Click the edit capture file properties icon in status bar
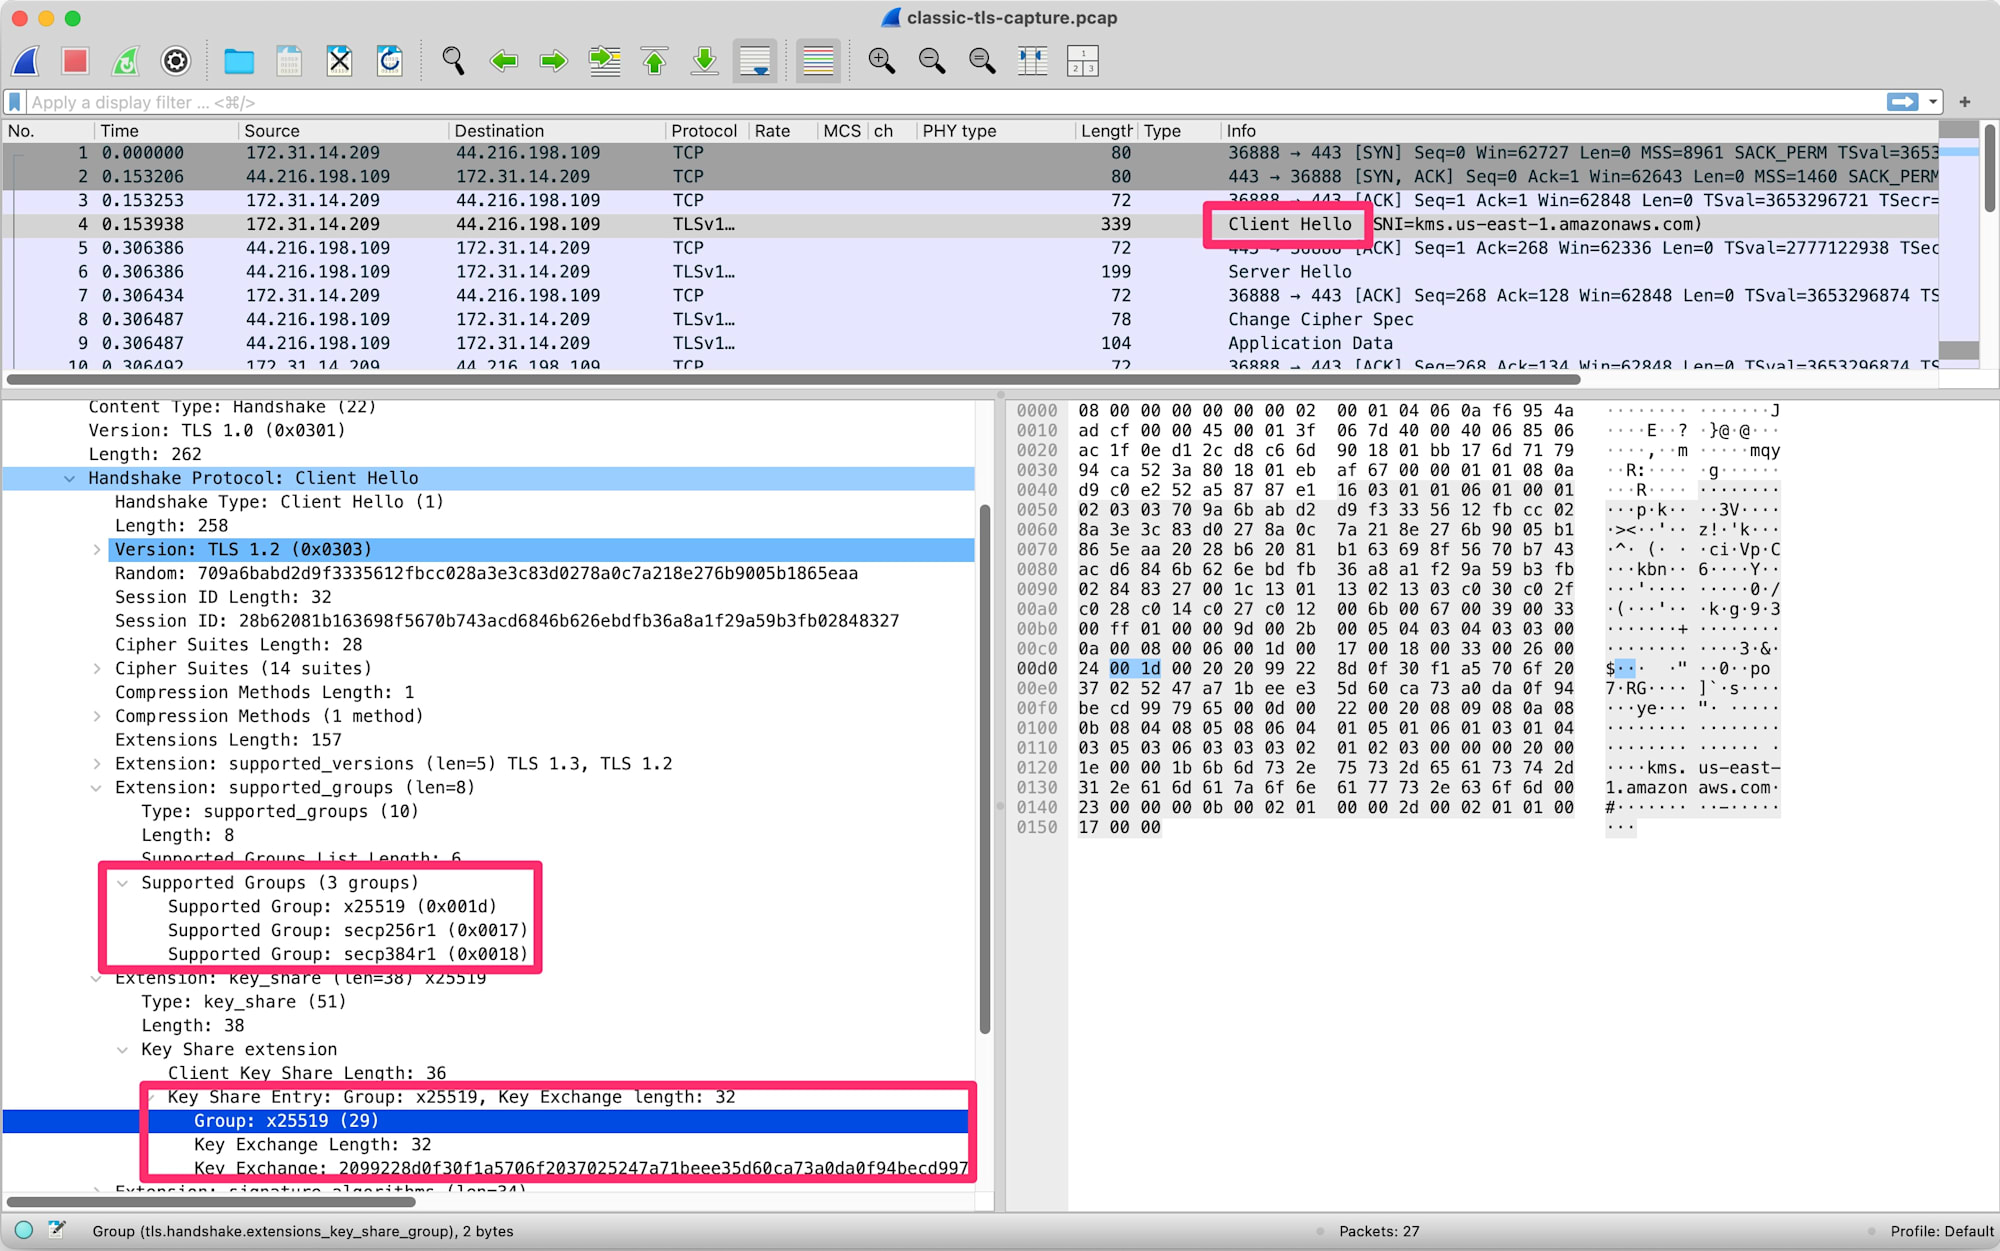This screenshot has width=2000, height=1251. click(56, 1231)
